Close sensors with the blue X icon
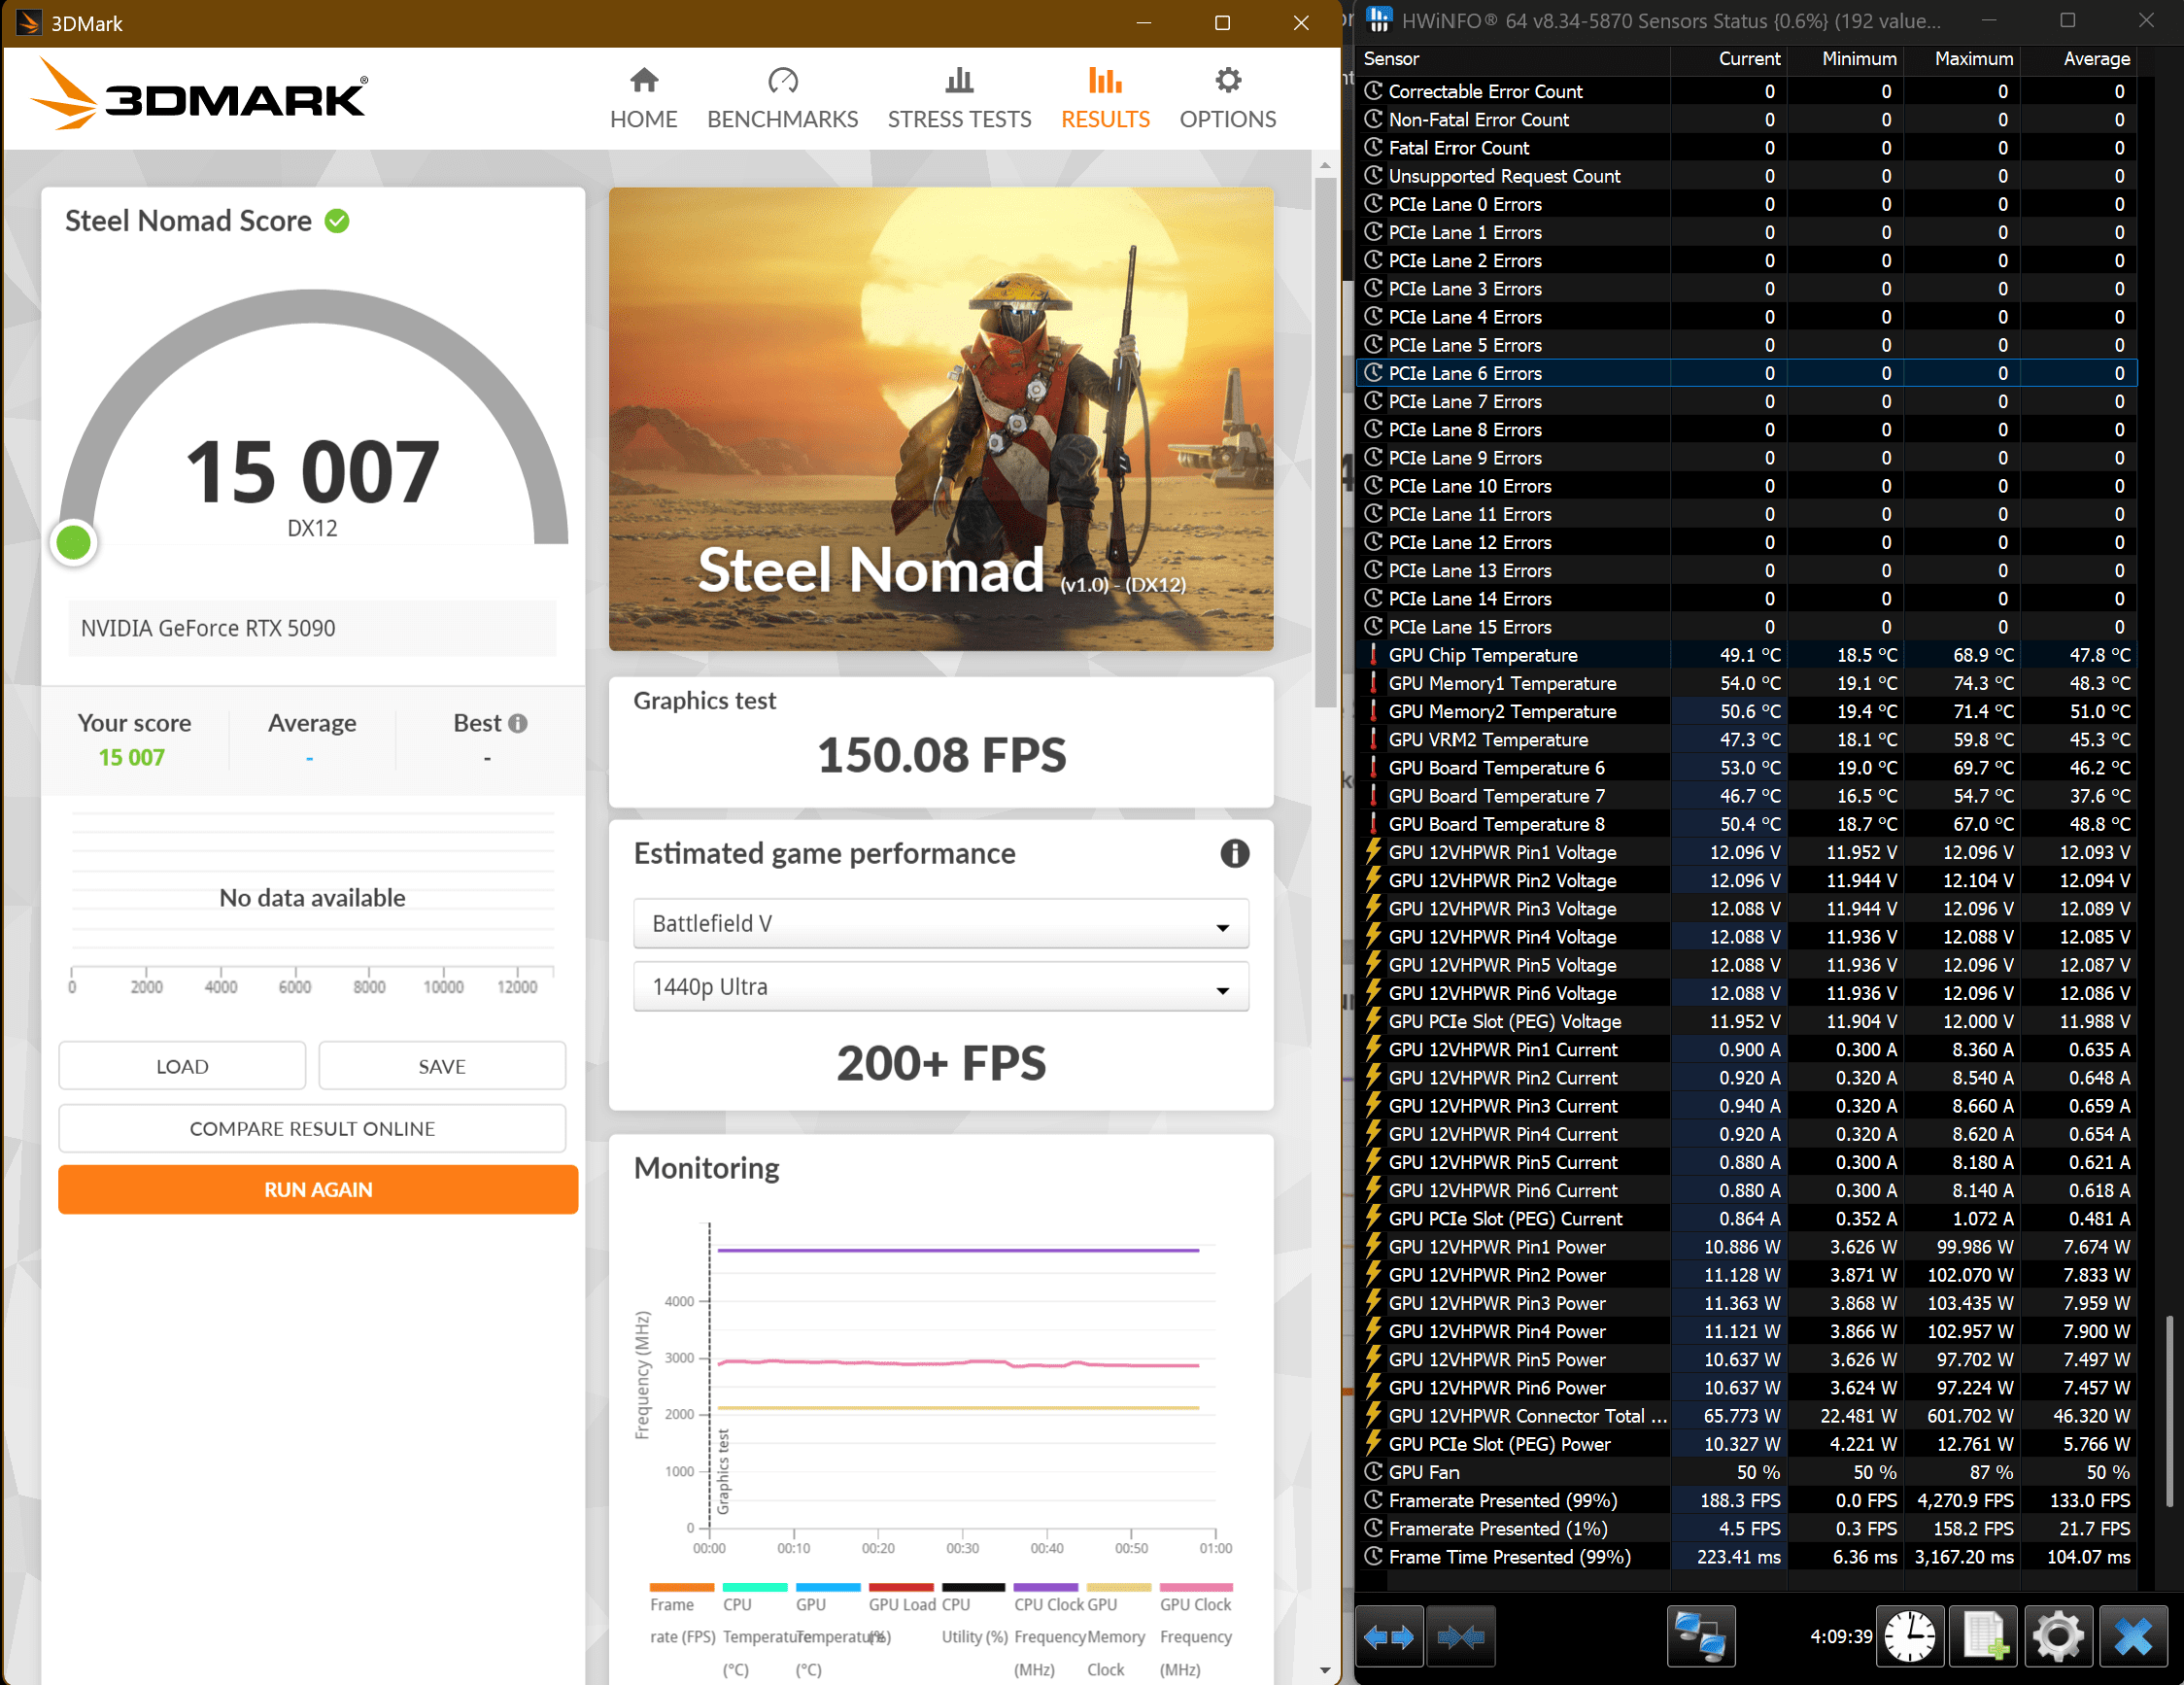This screenshot has width=2184, height=1685. (x=2133, y=1637)
